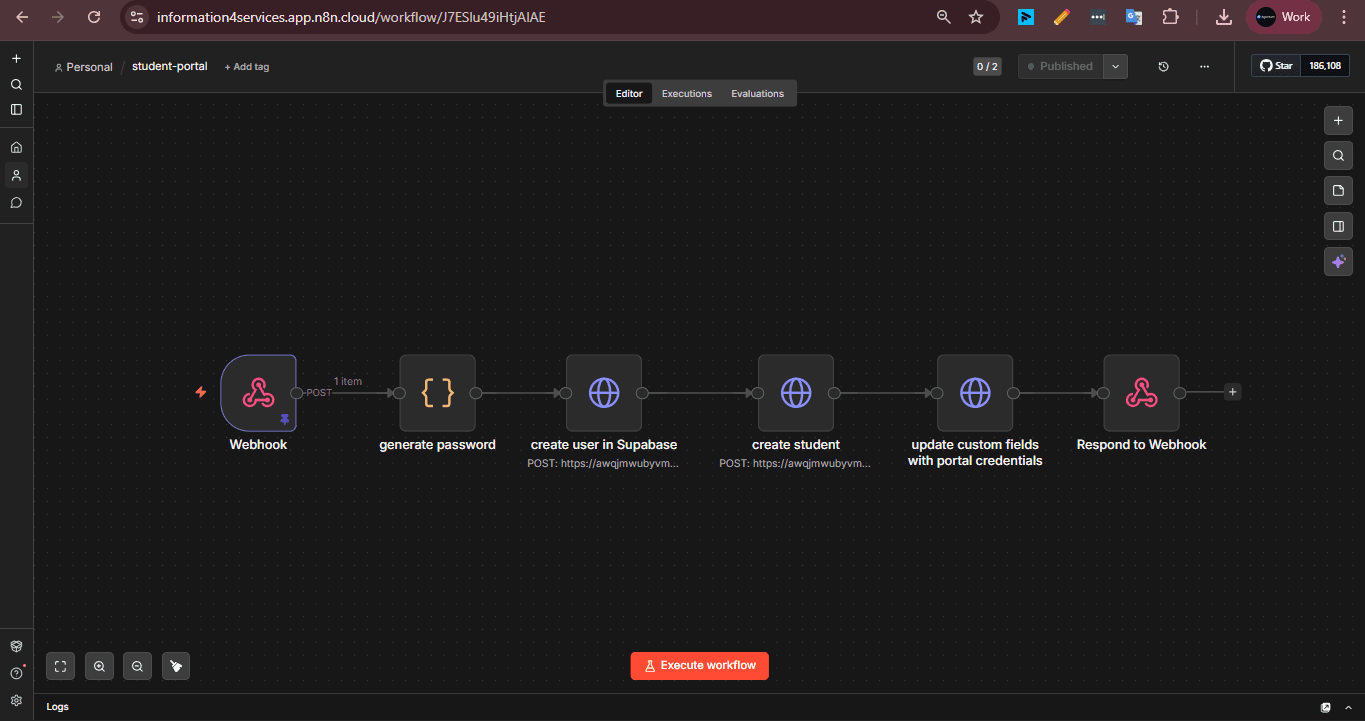Select the update custom fields node
This screenshot has width=1365, height=721.
click(975, 393)
